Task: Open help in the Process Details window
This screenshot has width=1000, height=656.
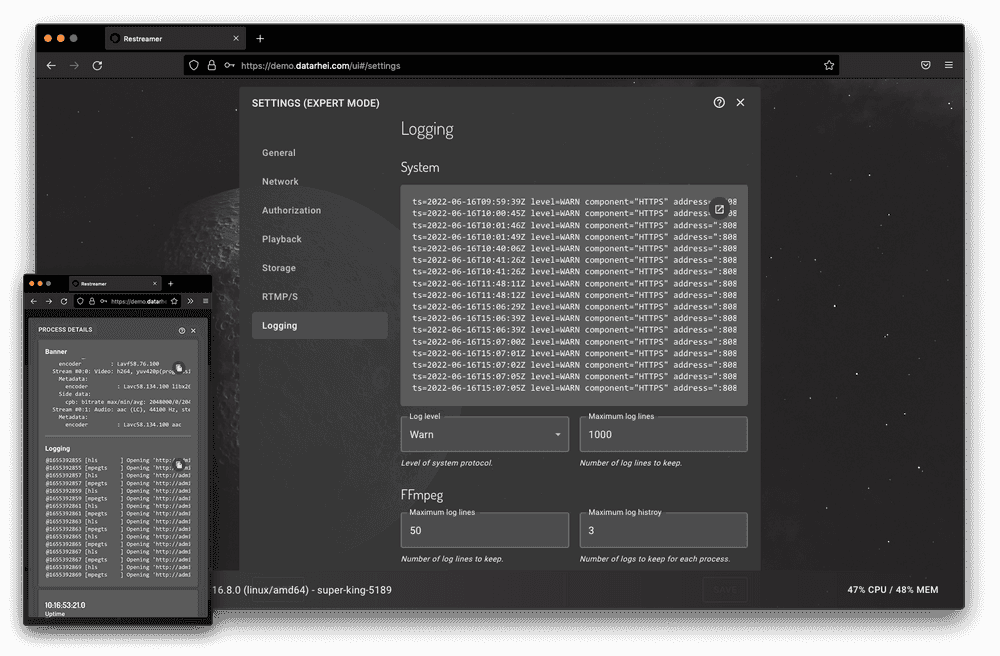Action: click(180, 330)
